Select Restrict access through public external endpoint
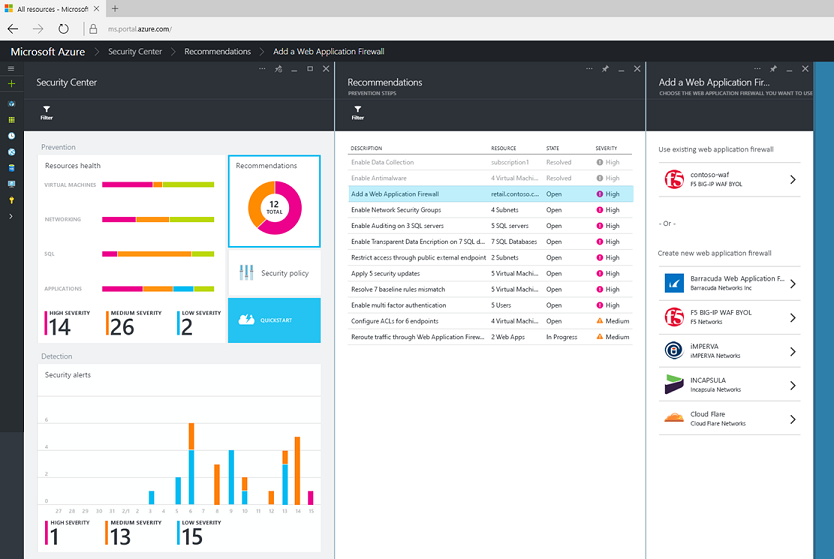Screen dimensions: 834x559 (490, 257)
